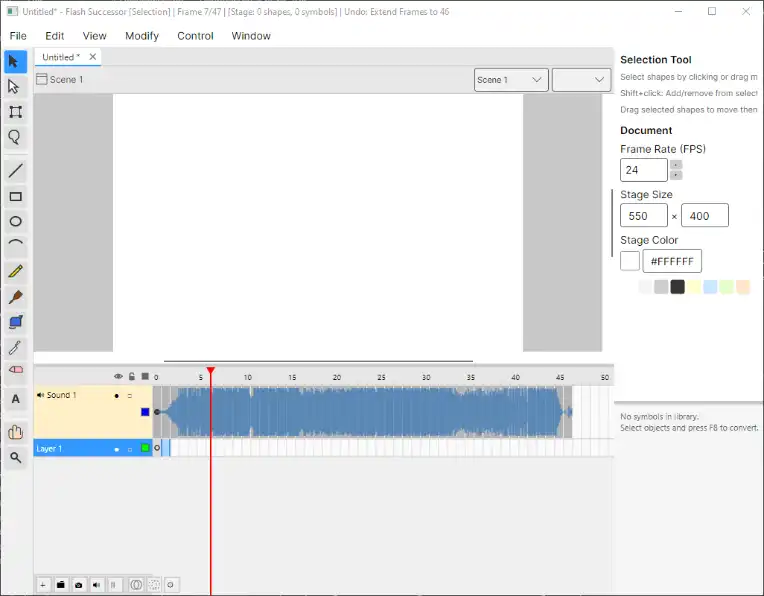
Task: Open the Modify menu
Action: [142, 36]
